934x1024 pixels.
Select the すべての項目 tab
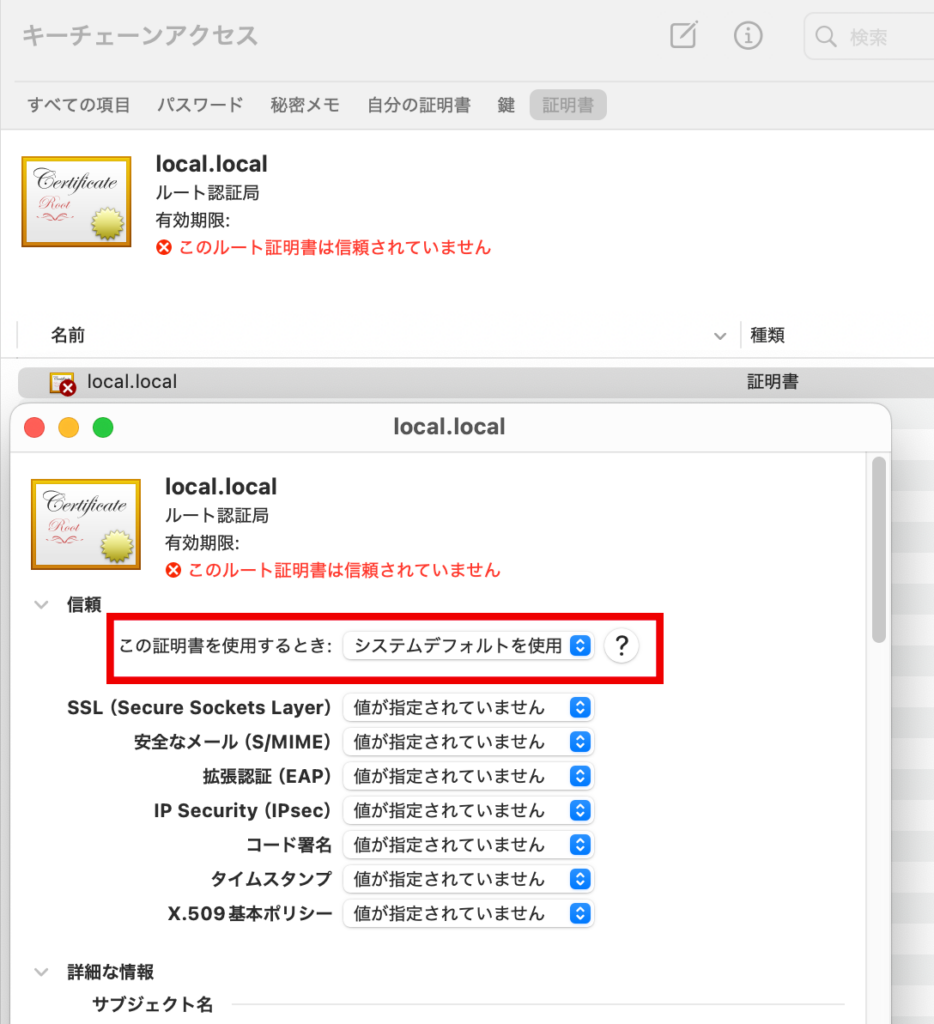click(x=79, y=105)
